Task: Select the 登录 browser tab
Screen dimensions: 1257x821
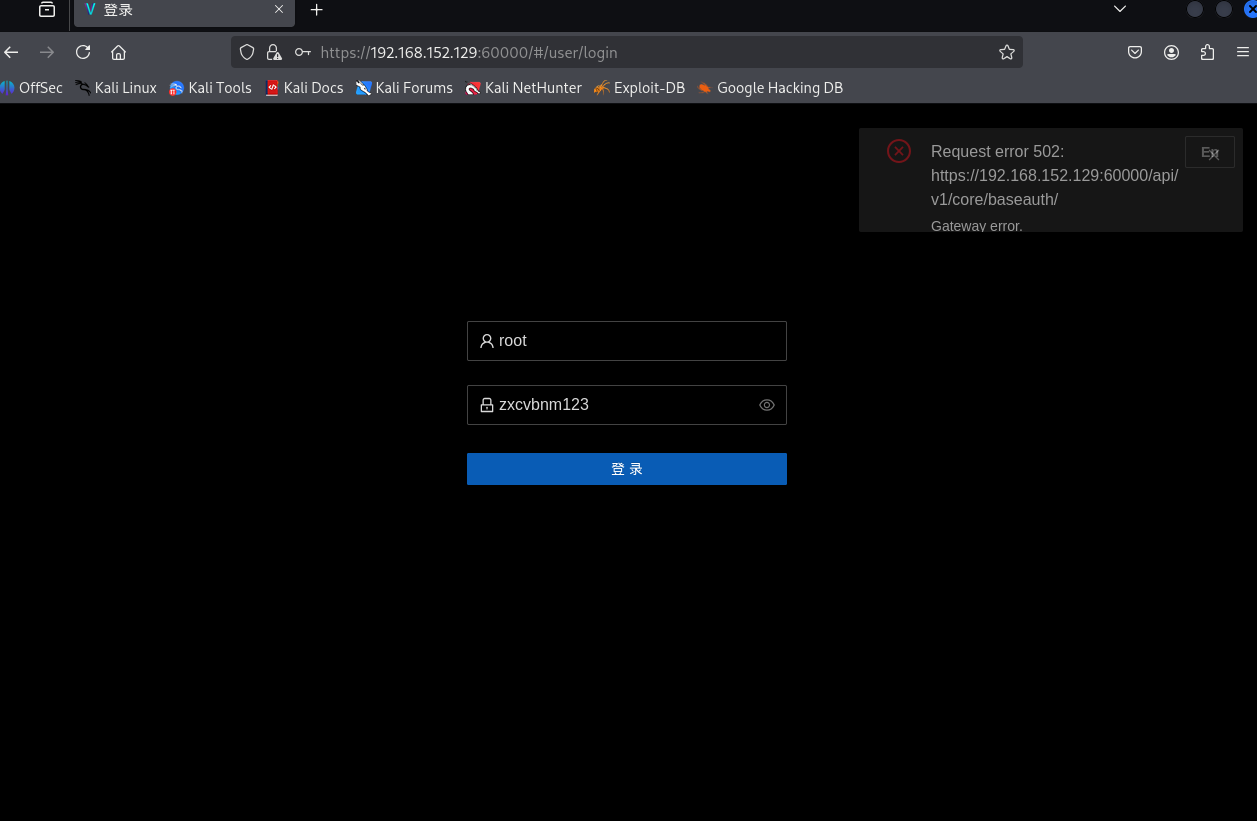Action: 184,12
